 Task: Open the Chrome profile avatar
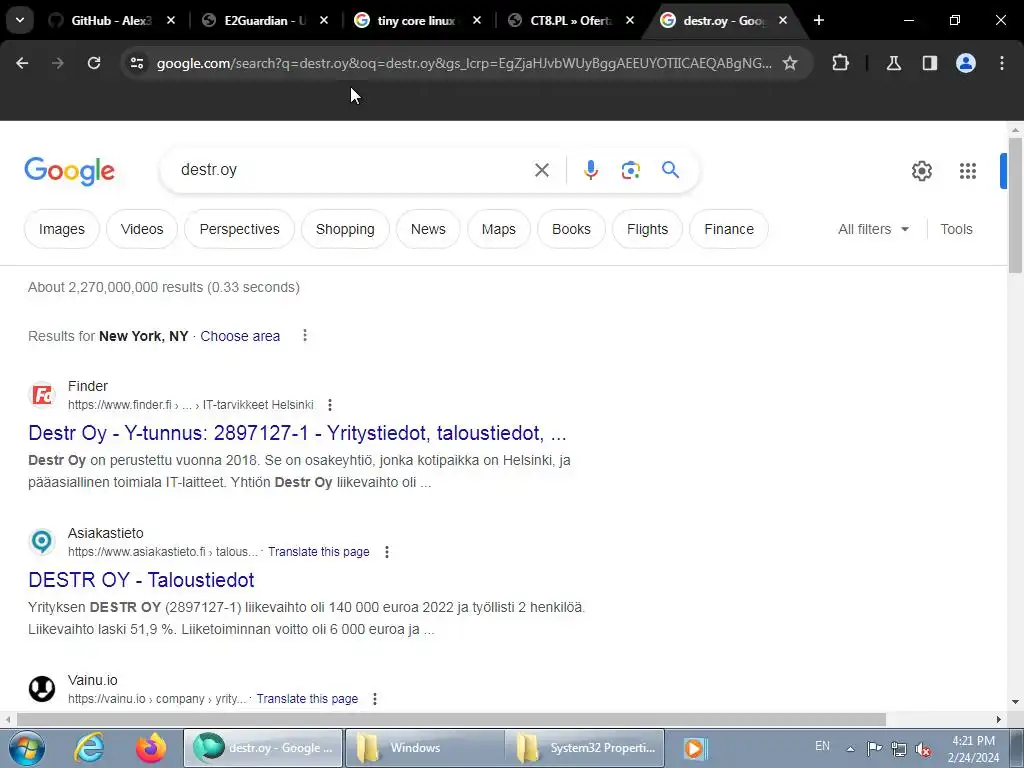[966, 63]
